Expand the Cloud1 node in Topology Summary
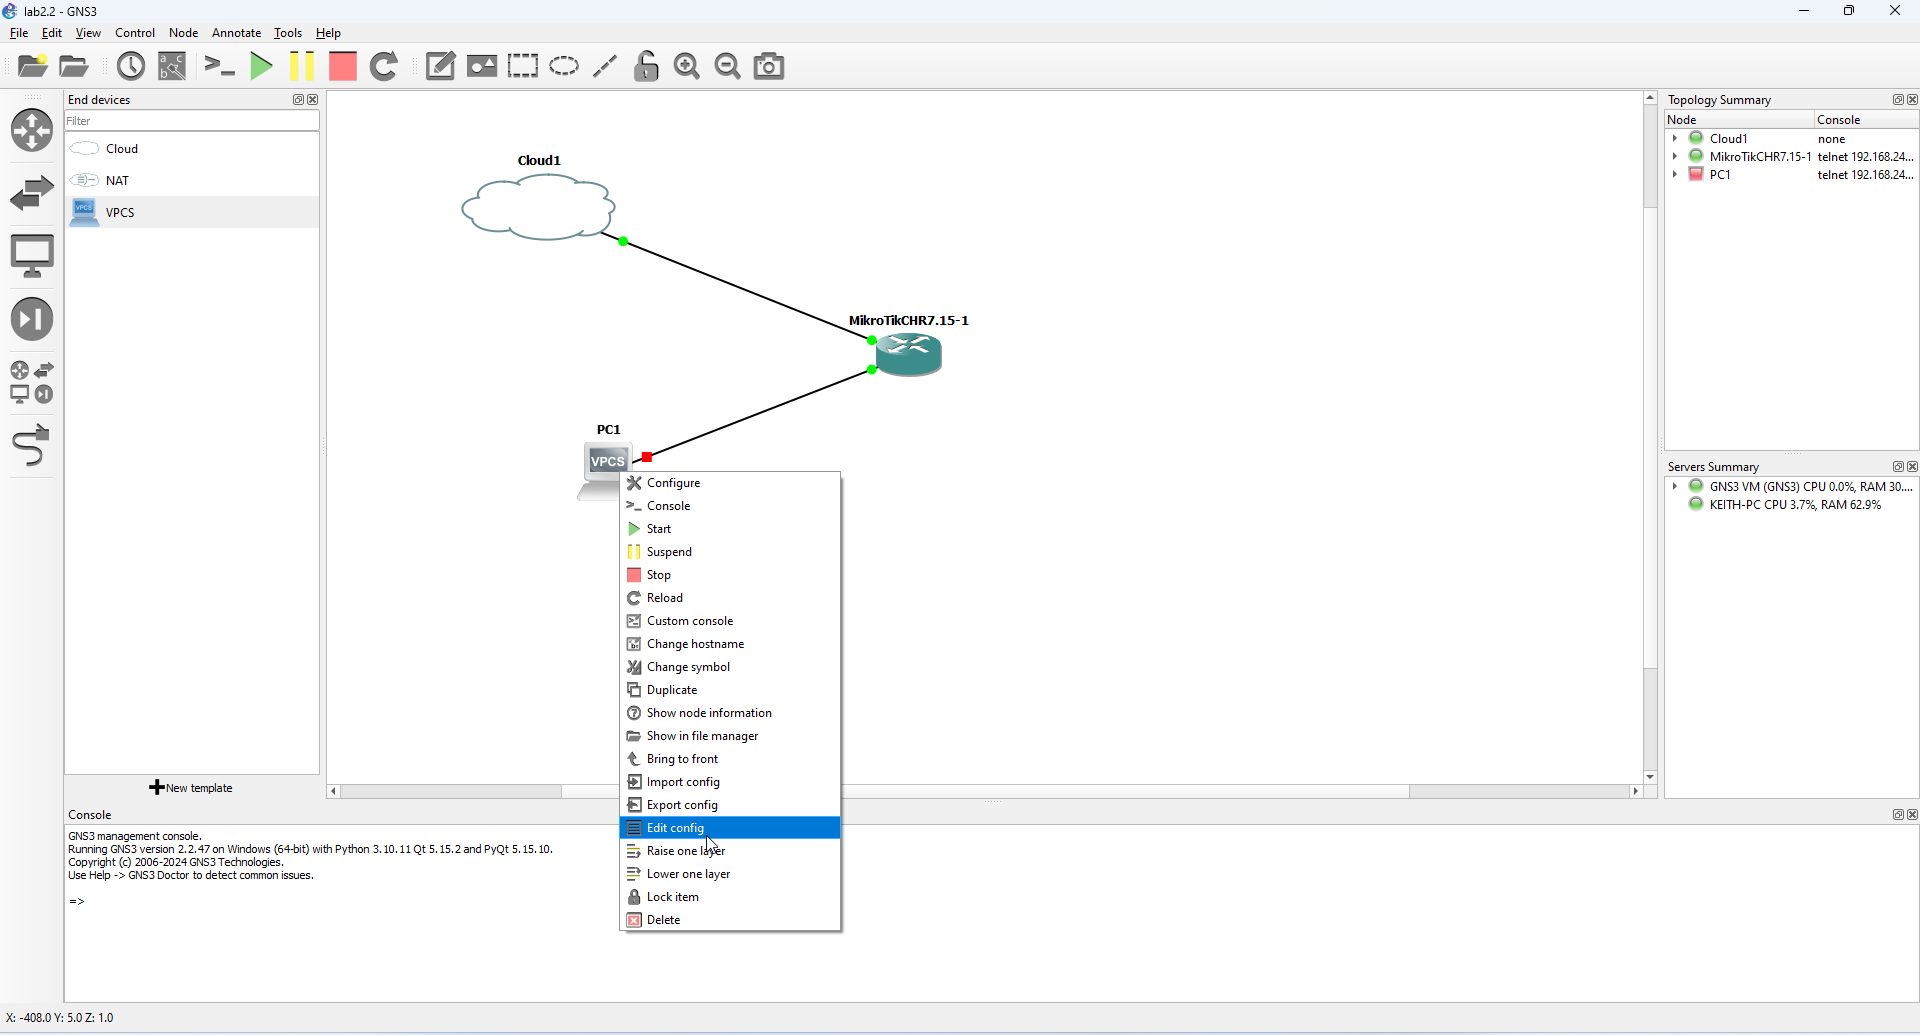 point(1675,138)
